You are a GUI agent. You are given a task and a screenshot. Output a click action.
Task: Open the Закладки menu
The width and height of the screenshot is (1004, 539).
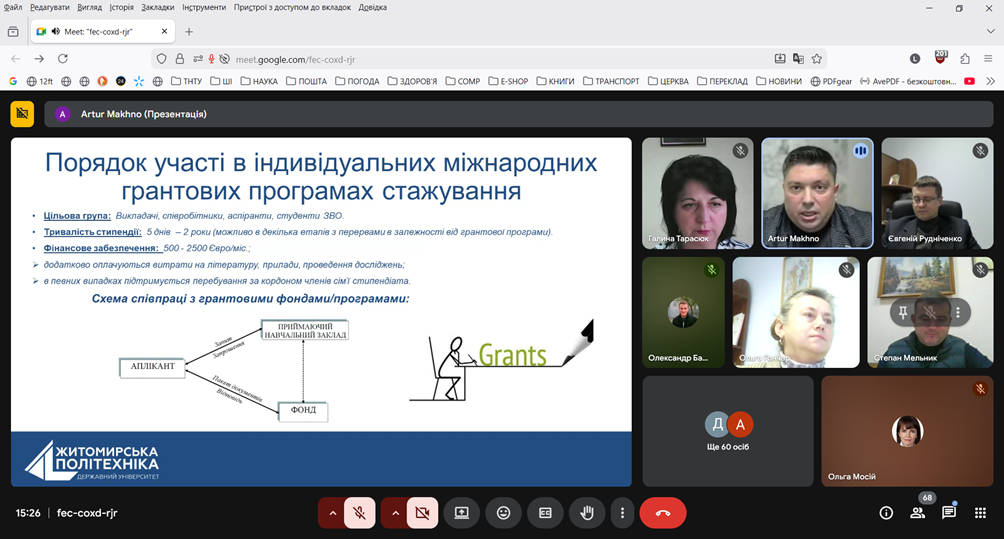pos(157,7)
